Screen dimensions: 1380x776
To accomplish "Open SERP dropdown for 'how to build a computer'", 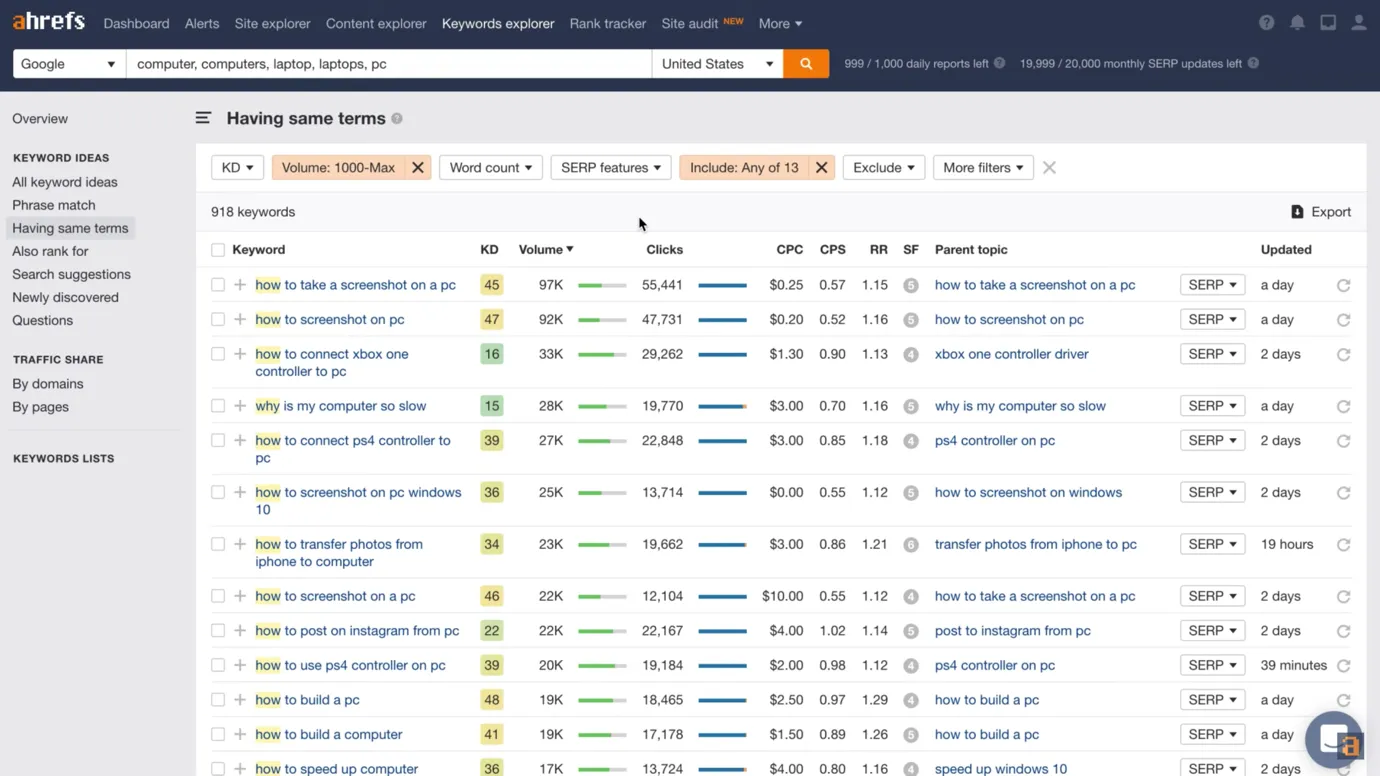I will tap(1212, 734).
